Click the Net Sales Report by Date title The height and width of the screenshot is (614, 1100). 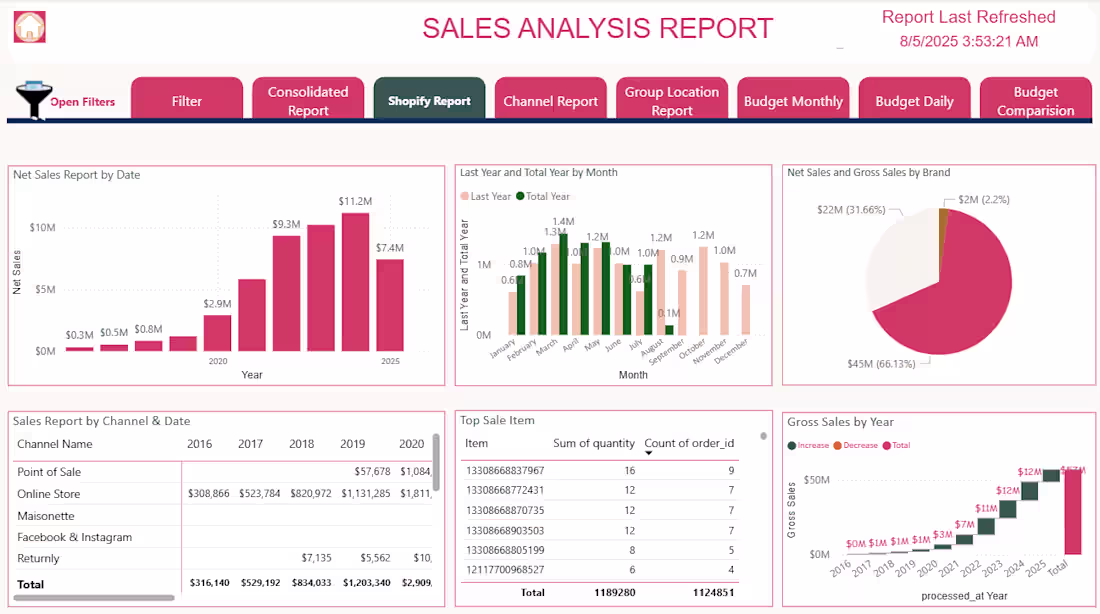click(76, 175)
